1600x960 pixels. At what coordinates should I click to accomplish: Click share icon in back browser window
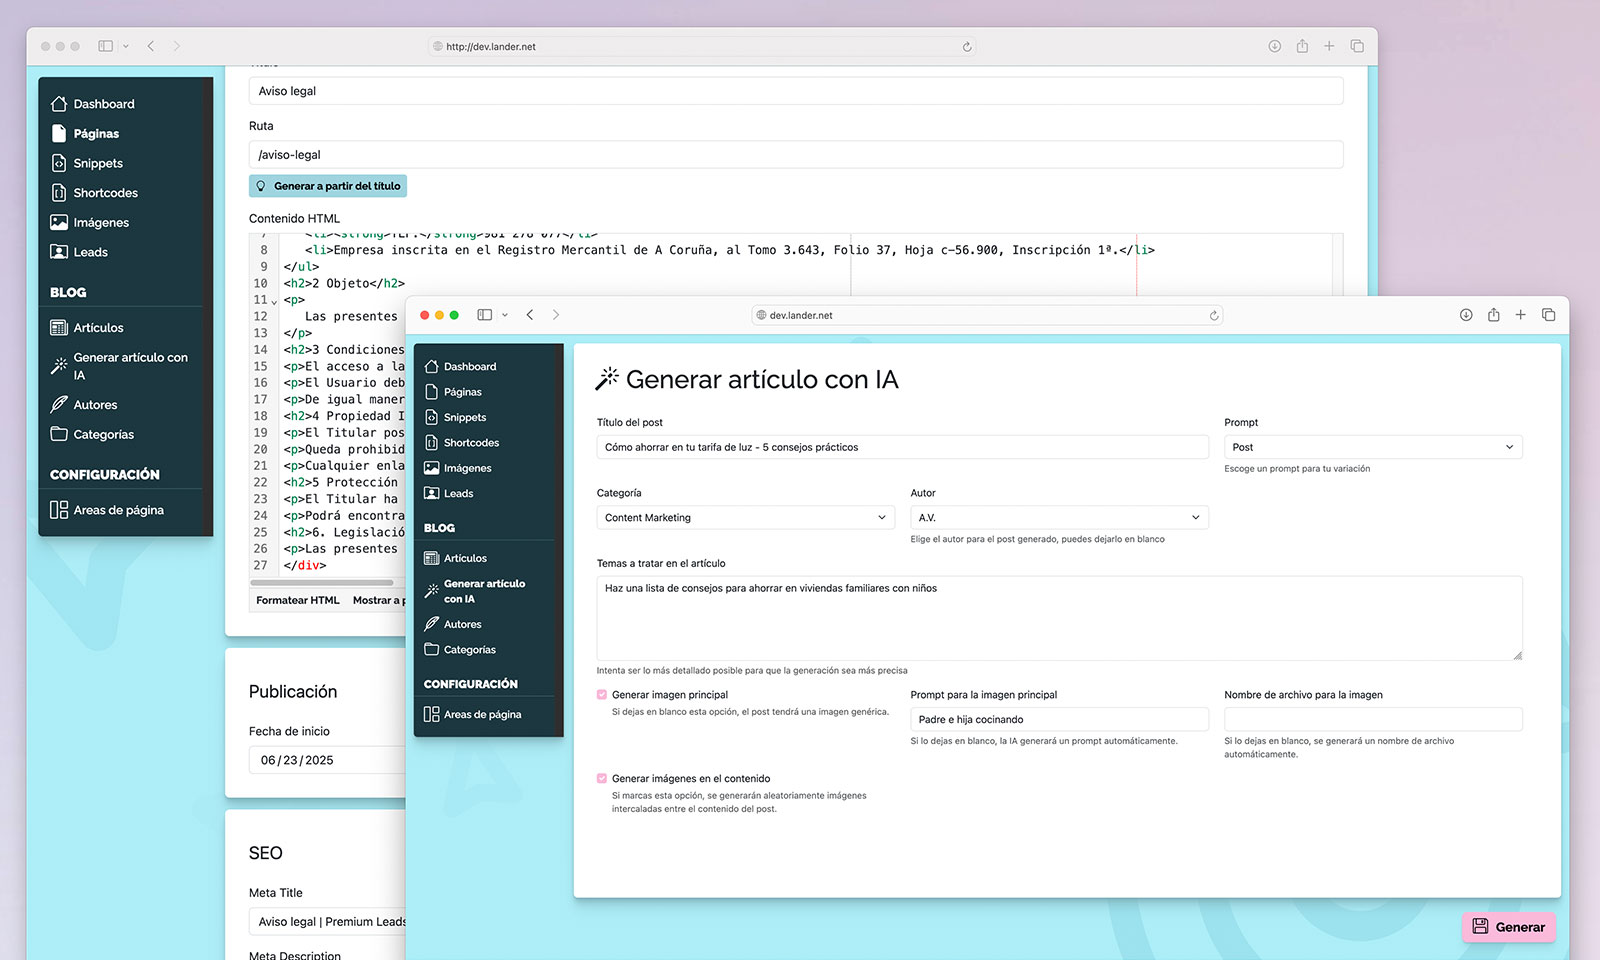[x=1302, y=45]
